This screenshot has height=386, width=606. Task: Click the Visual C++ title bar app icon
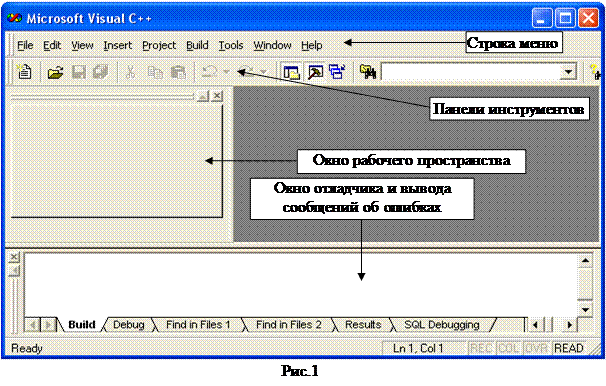[14, 18]
